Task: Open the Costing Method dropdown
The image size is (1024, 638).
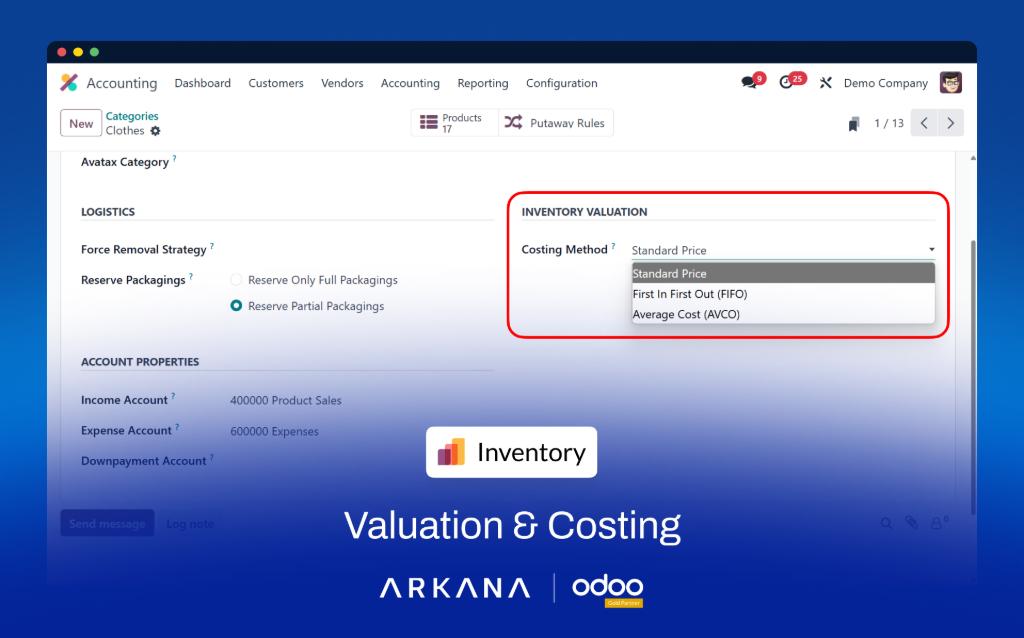Action: (783, 250)
